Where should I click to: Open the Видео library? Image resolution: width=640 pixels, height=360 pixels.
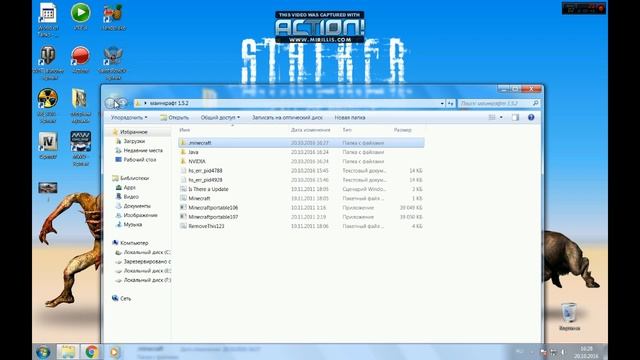(x=131, y=197)
